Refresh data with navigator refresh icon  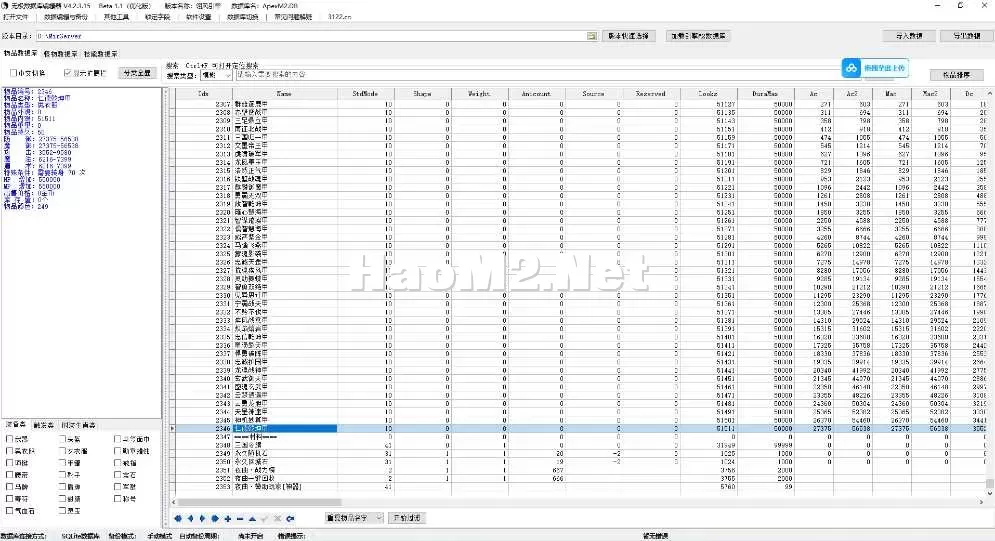290,518
